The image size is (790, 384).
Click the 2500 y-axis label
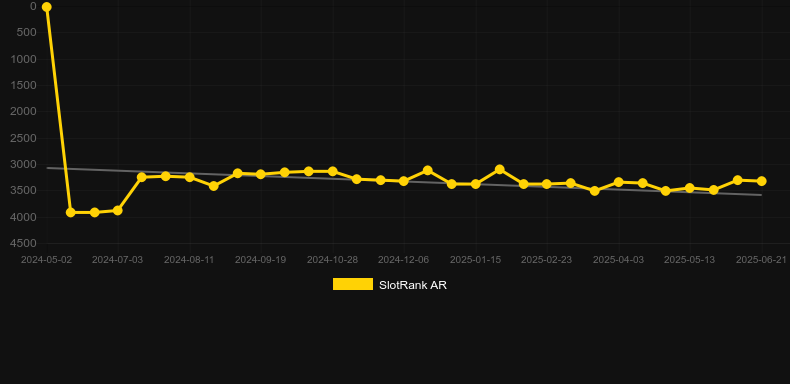pos(24,138)
